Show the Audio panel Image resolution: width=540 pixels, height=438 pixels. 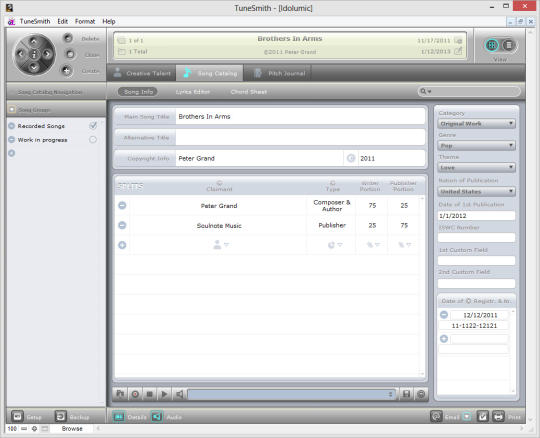click(x=157, y=417)
